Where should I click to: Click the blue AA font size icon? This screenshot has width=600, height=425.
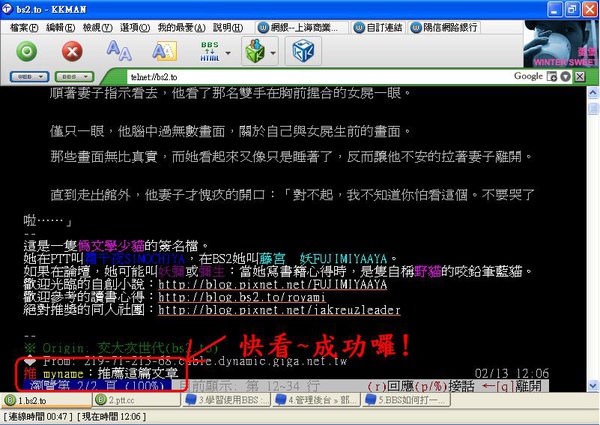(119, 51)
